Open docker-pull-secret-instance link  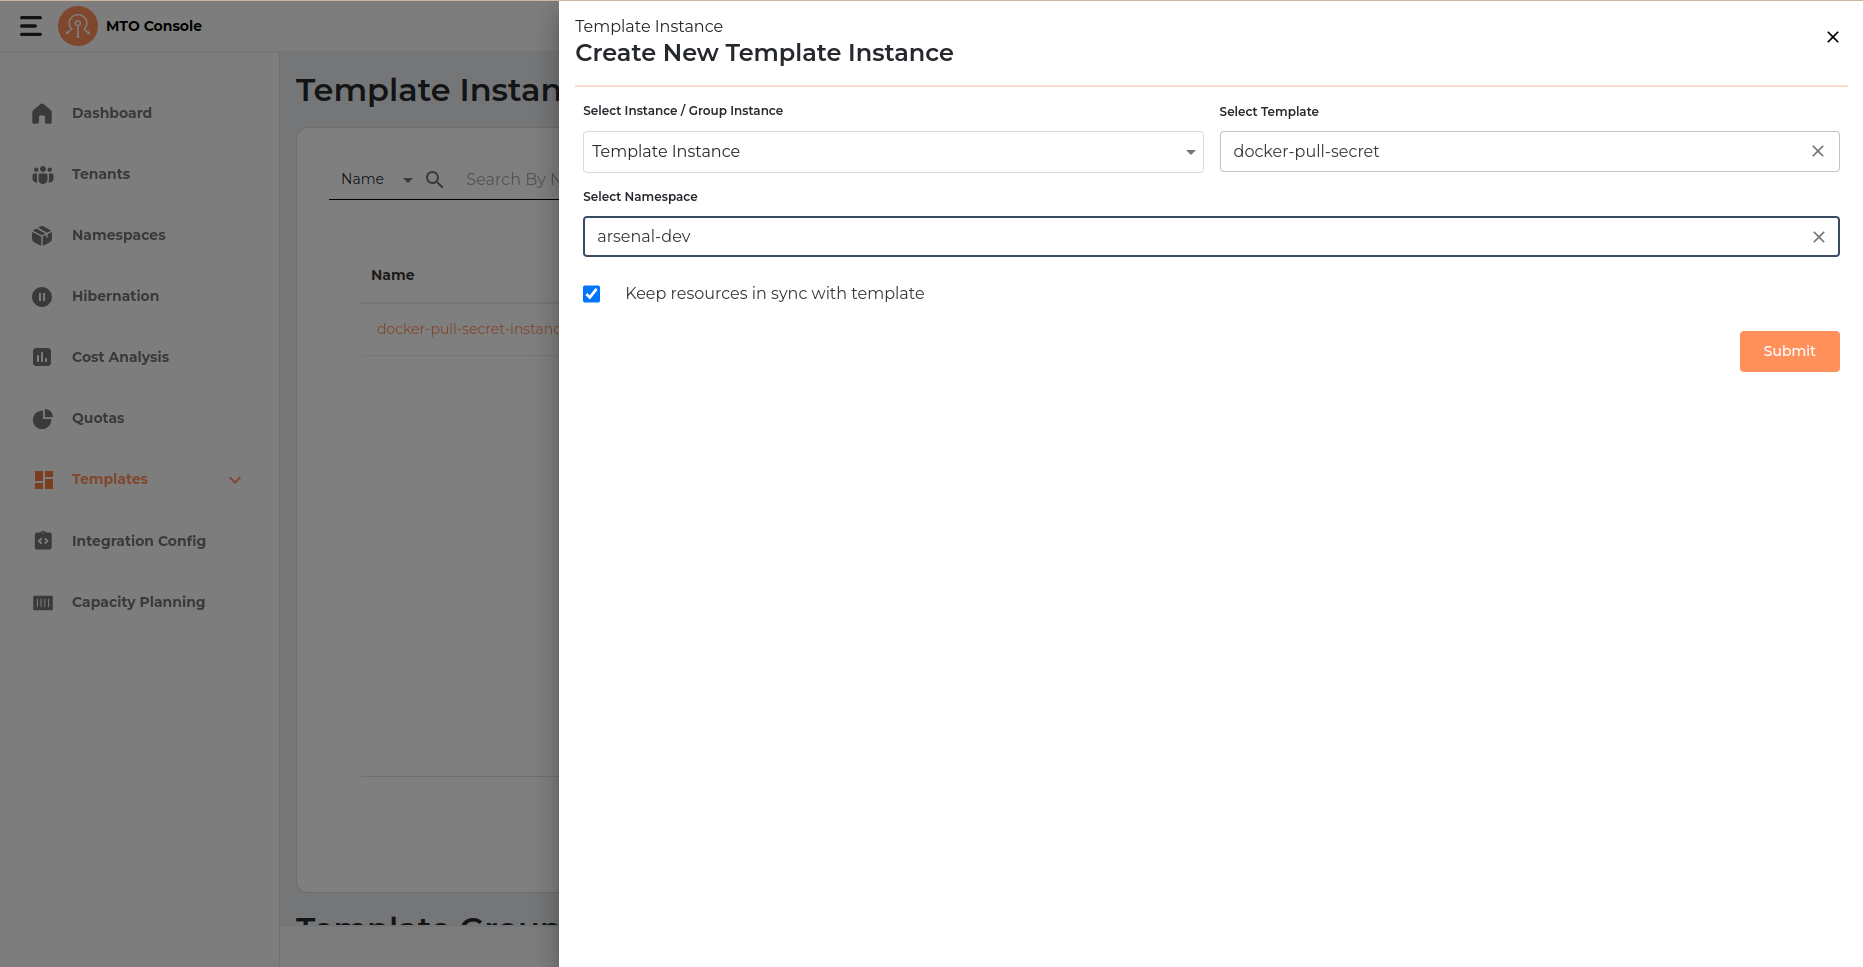click(x=467, y=329)
